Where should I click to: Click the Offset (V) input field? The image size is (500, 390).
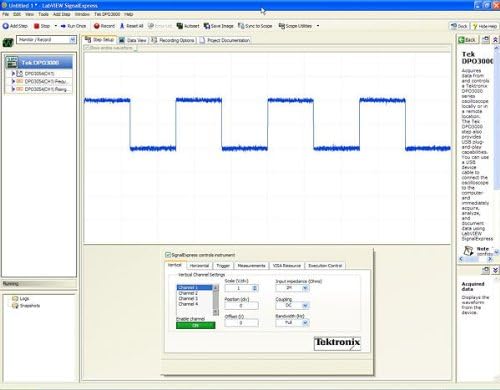coord(241,323)
